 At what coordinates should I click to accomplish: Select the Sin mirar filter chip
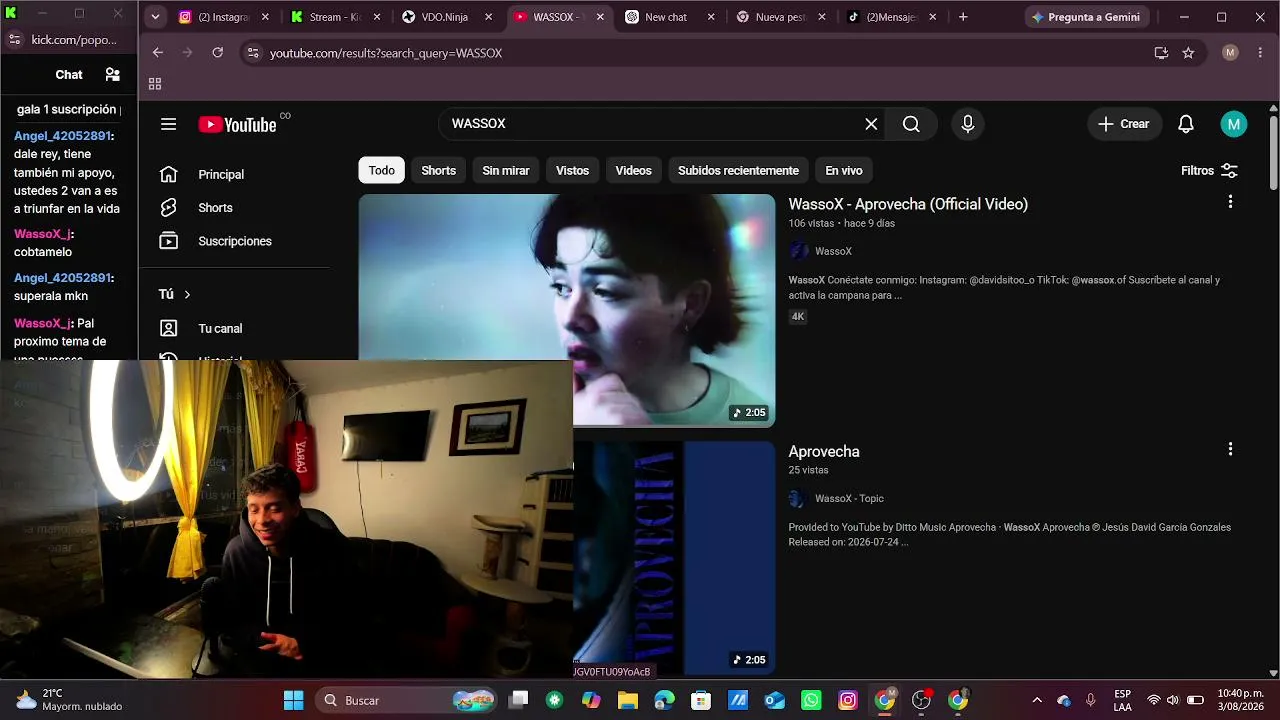tap(506, 170)
